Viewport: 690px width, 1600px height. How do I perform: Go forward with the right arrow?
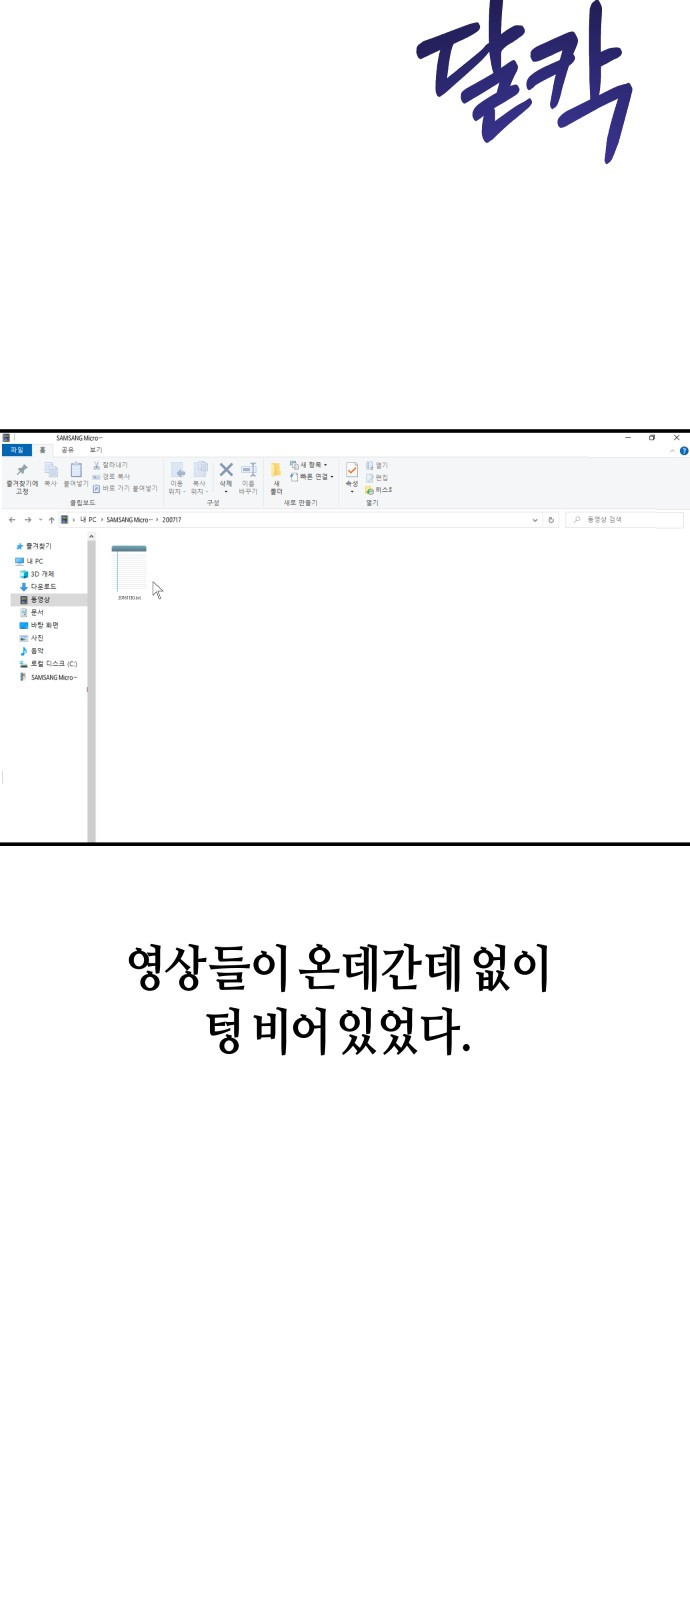pos(27,520)
